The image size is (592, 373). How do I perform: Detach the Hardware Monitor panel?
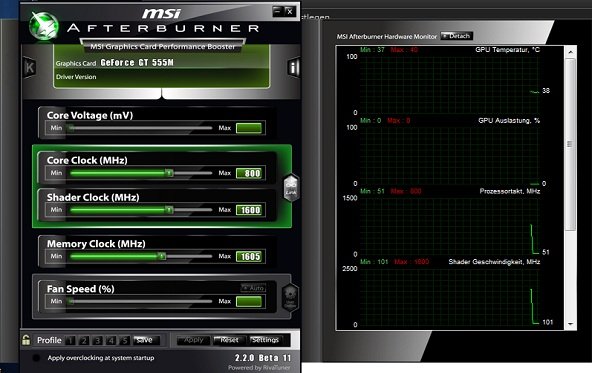point(456,36)
